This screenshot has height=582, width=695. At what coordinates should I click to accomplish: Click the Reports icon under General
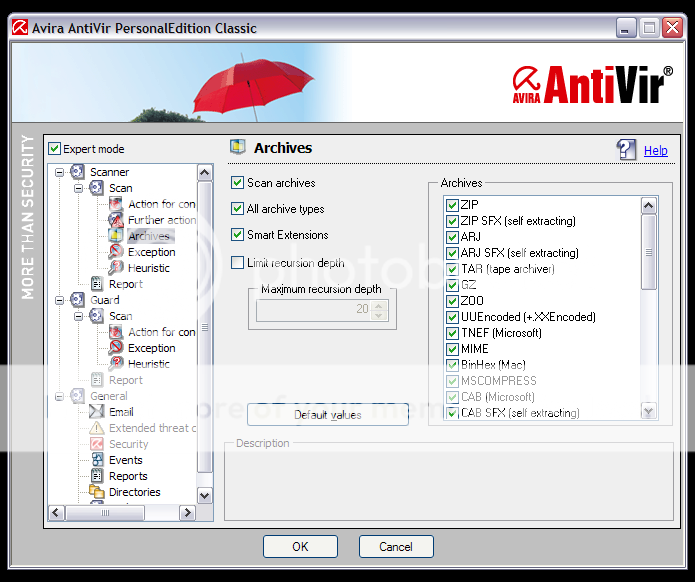click(x=97, y=476)
